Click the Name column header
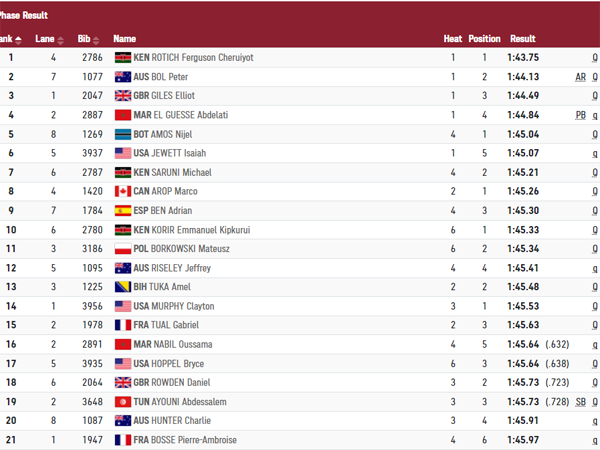 [125, 39]
